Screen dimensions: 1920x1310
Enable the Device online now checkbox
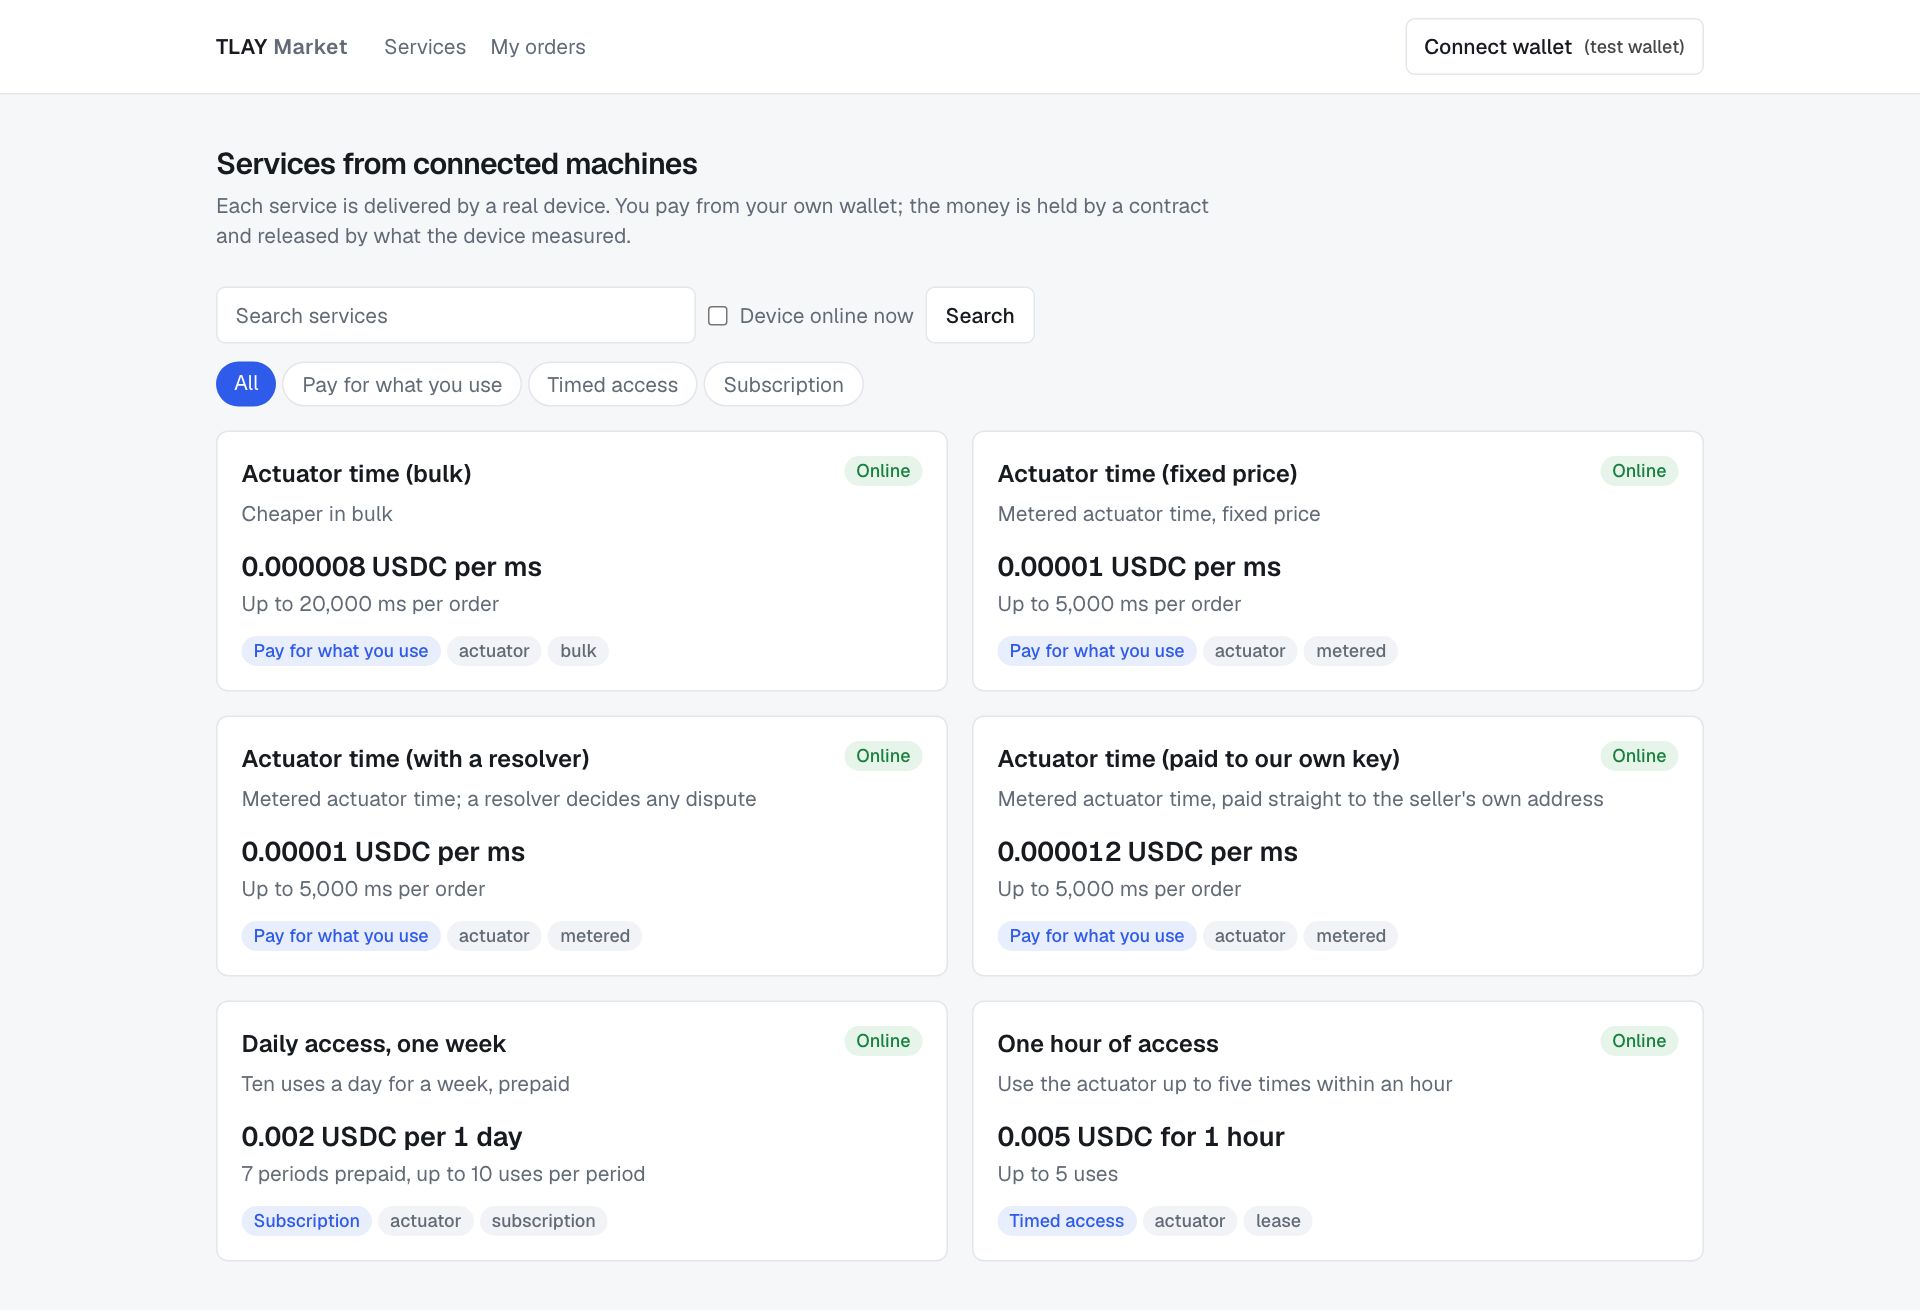[x=718, y=316]
